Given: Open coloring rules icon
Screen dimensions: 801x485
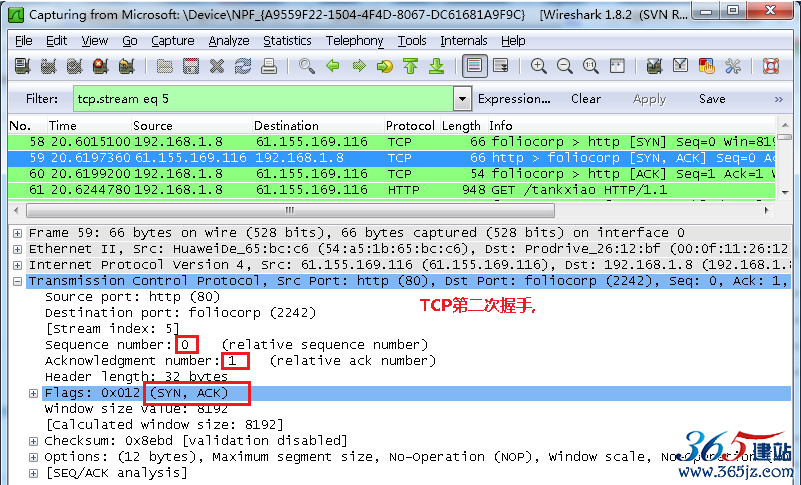Looking at the screenshot, I should pyautogui.click(x=706, y=66).
